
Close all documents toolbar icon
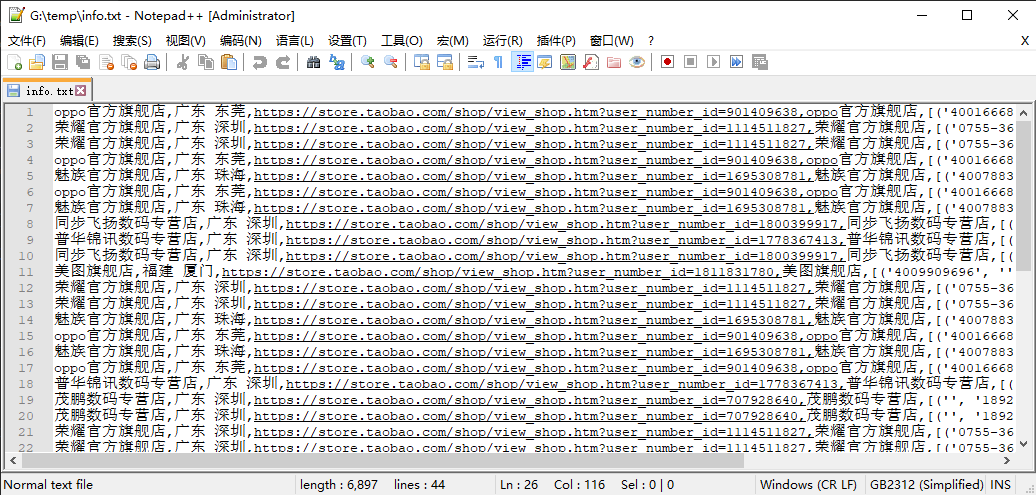[x=129, y=62]
